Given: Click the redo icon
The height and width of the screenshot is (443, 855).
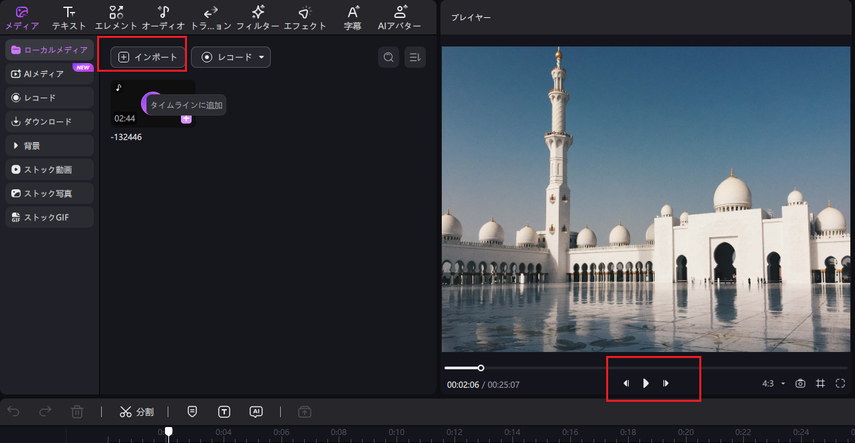Looking at the screenshot, I should tap(45, 412).
